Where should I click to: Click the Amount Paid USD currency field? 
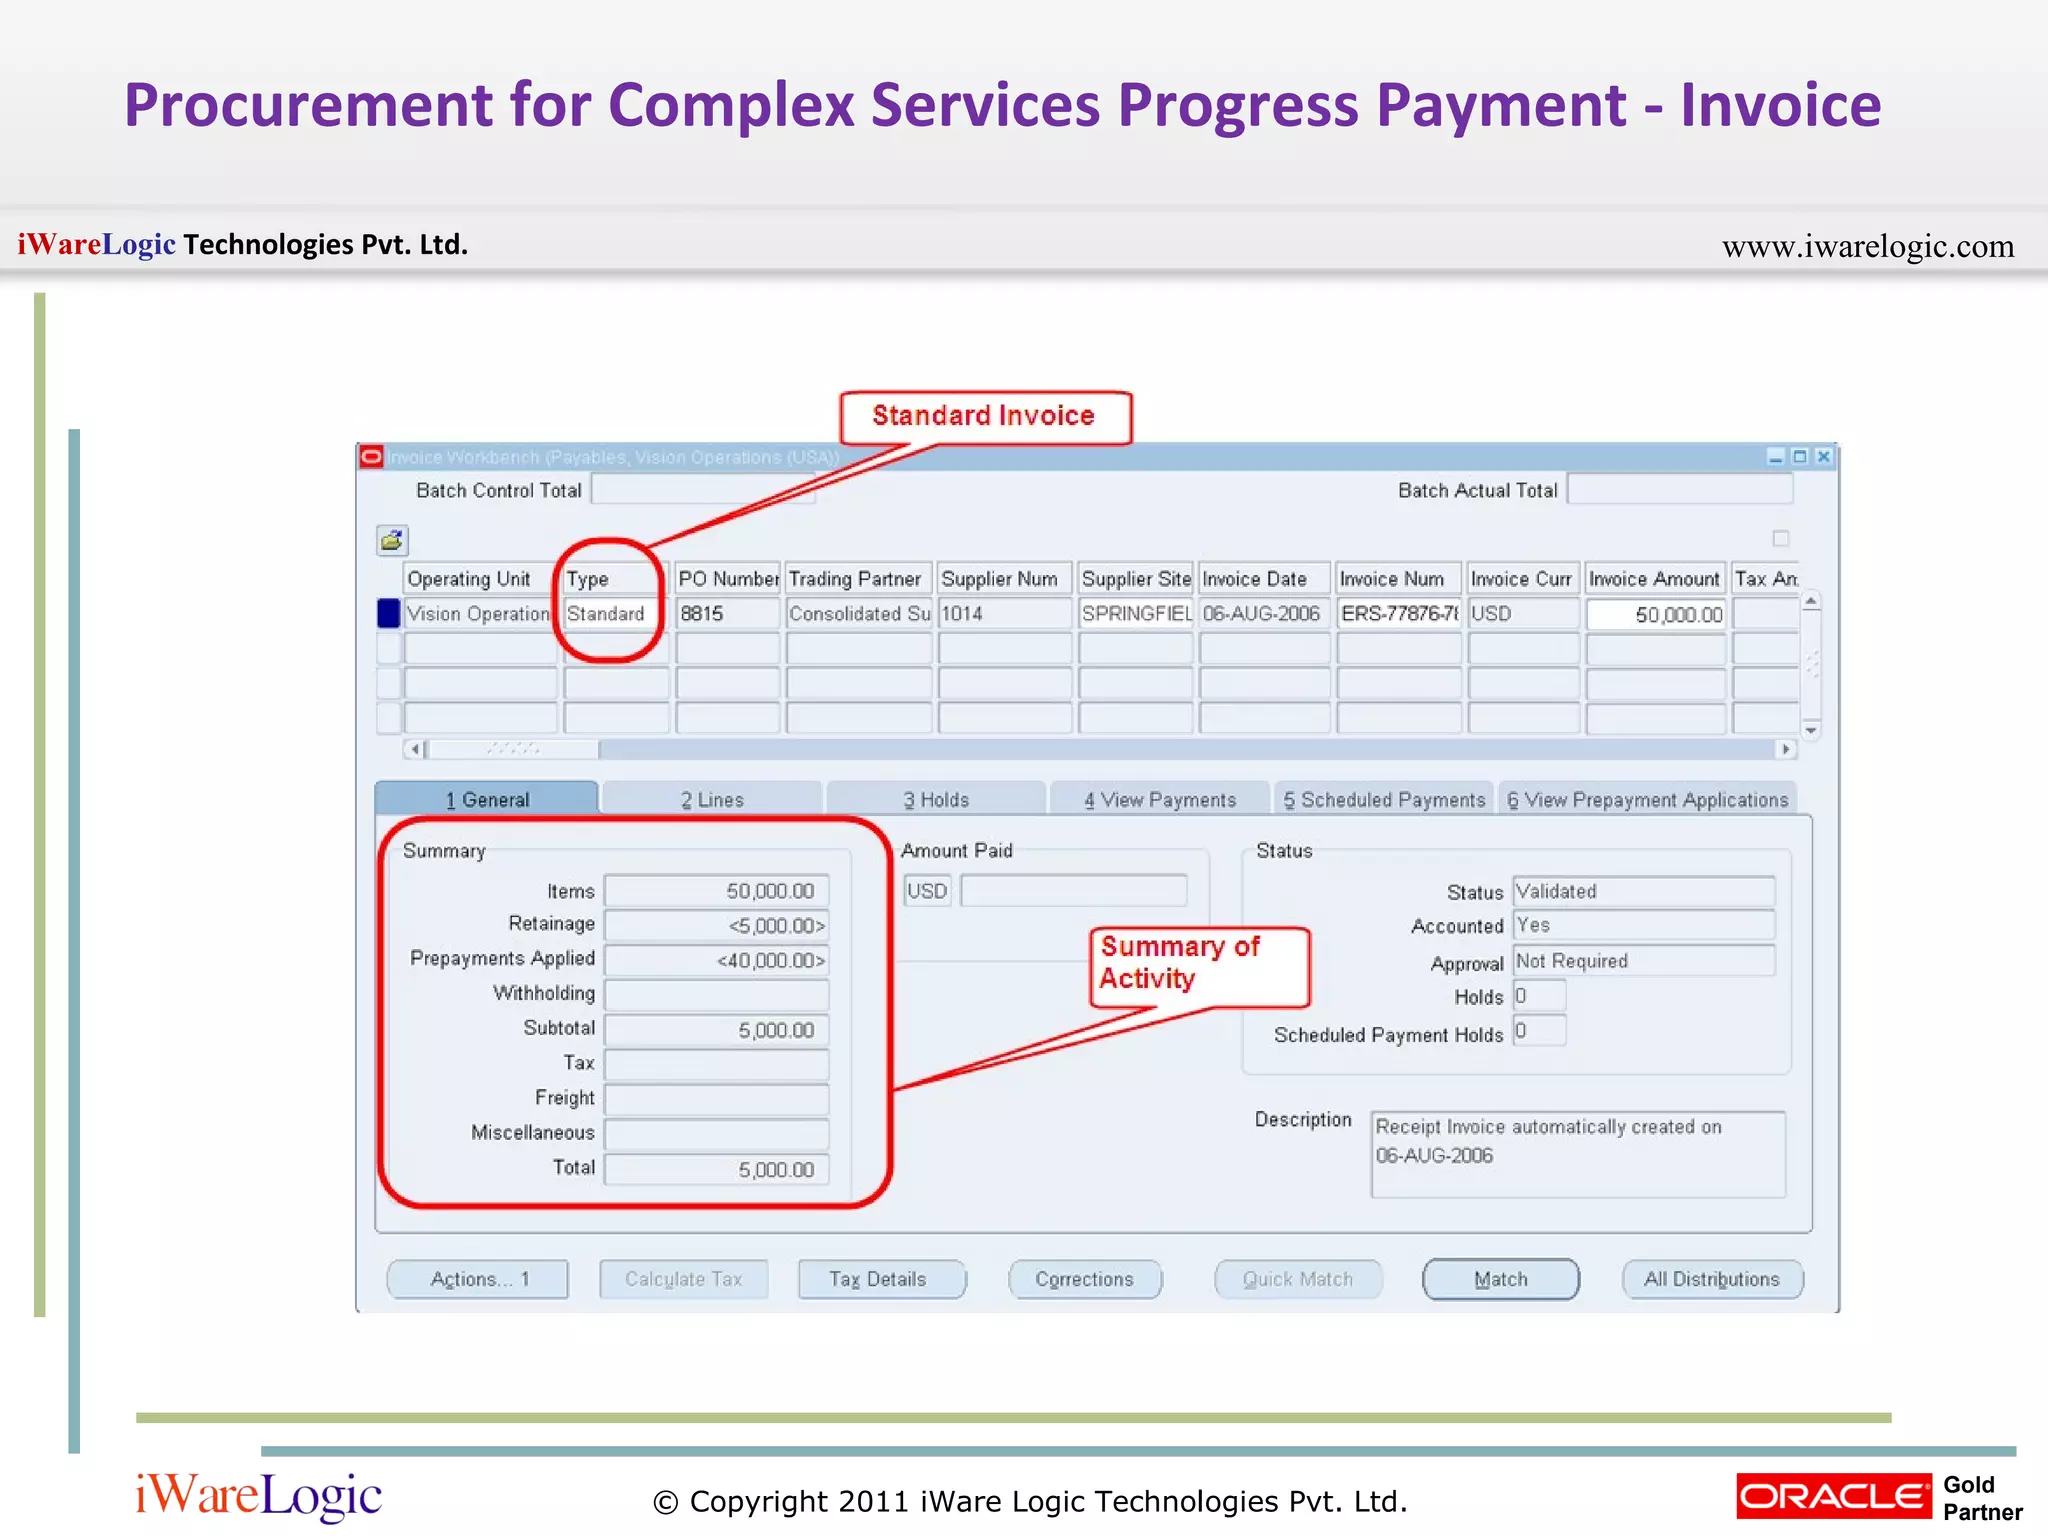(x=927, y=890)
